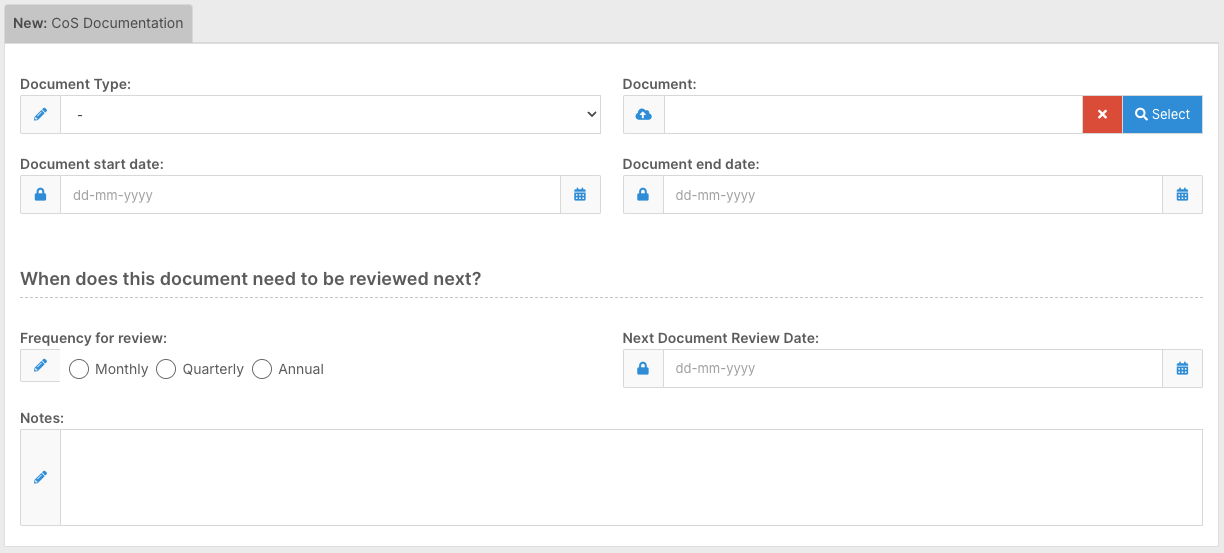Open calendar picker for Next Document Review Date

pyautogui.click(x=1182, y=368)
